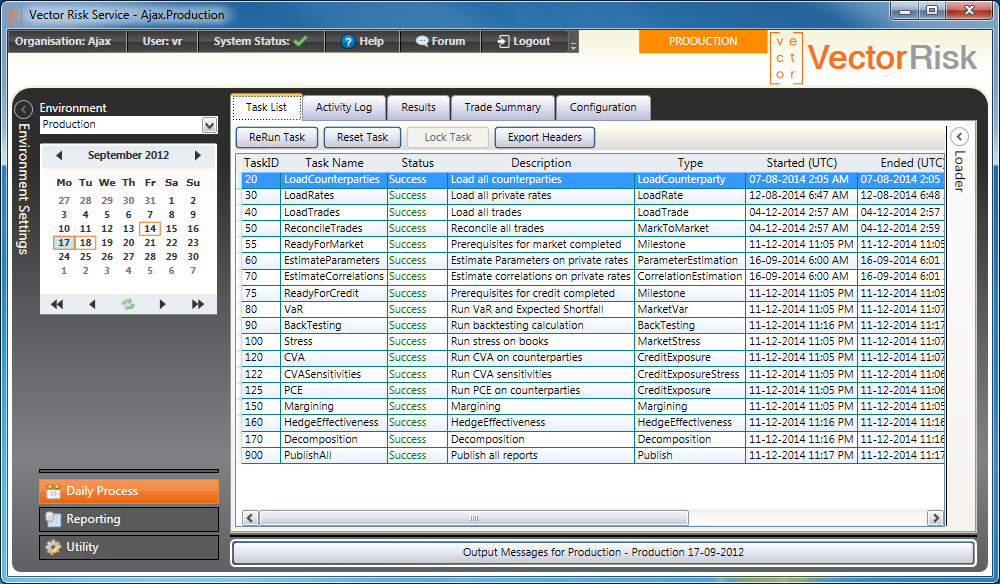Collapse the Environment Settings panel arrow
This screenshot has height=584, width=1000.
[x=23, y=110]
